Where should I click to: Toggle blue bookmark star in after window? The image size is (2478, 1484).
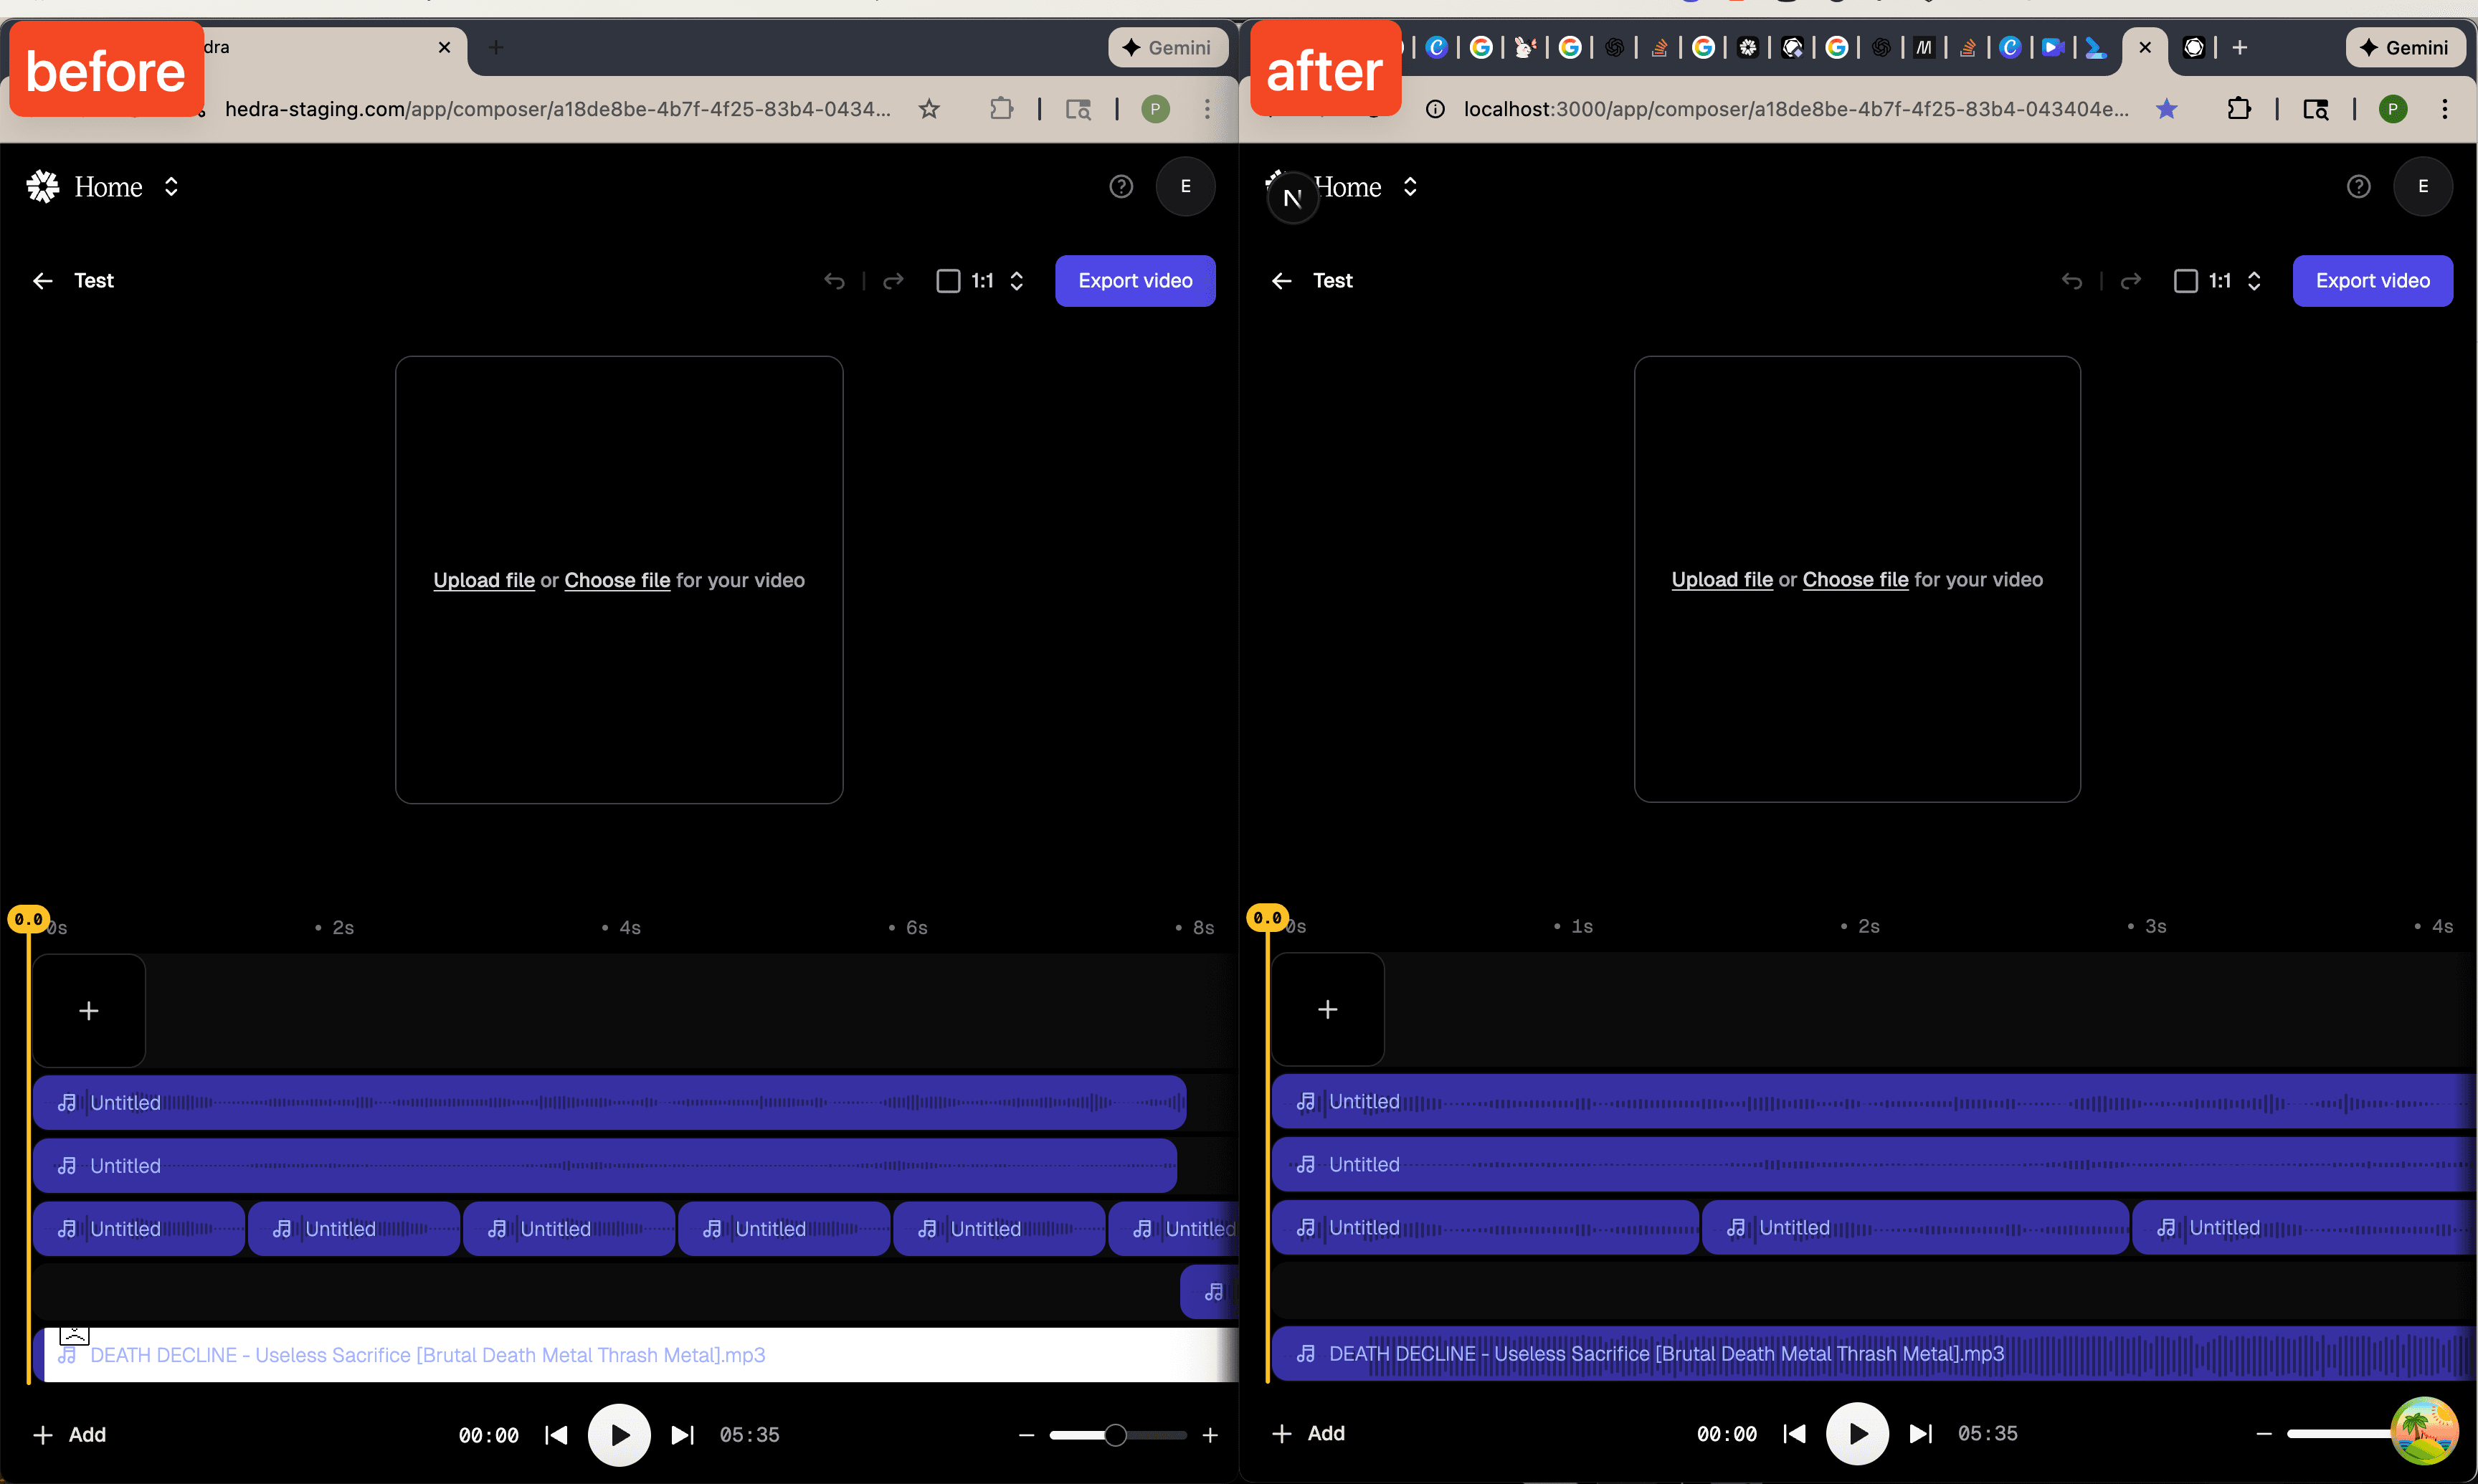point(2167,109)
